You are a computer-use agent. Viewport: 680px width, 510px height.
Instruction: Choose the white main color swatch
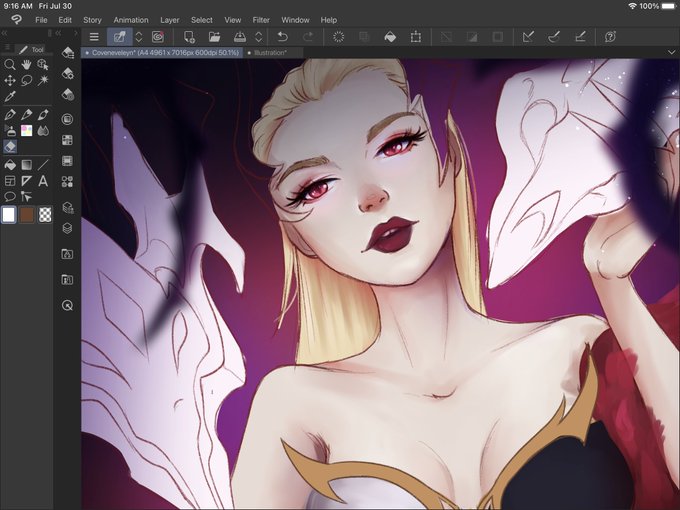point(9,215)
